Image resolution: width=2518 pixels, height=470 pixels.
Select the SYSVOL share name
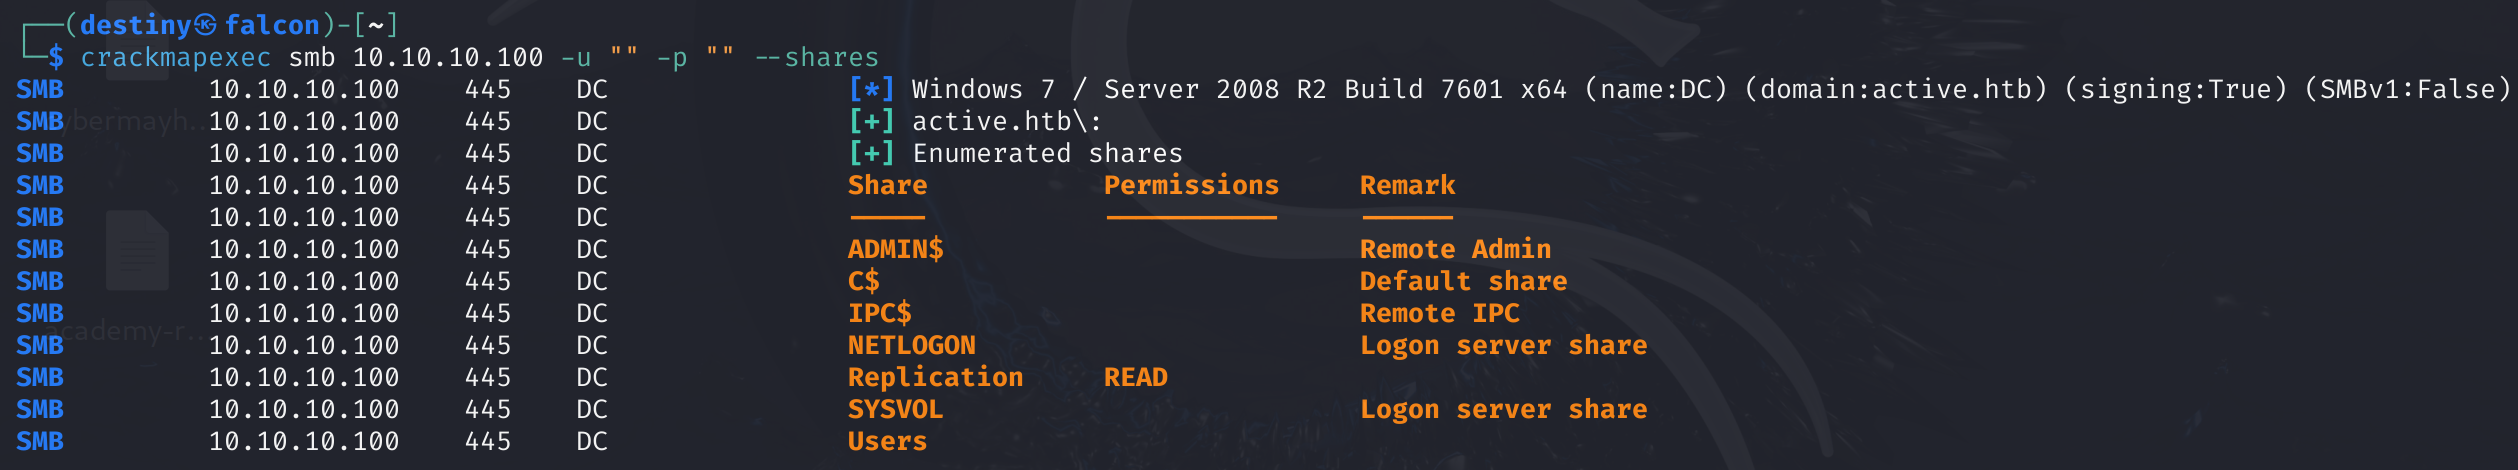click(x=895, y=410)
